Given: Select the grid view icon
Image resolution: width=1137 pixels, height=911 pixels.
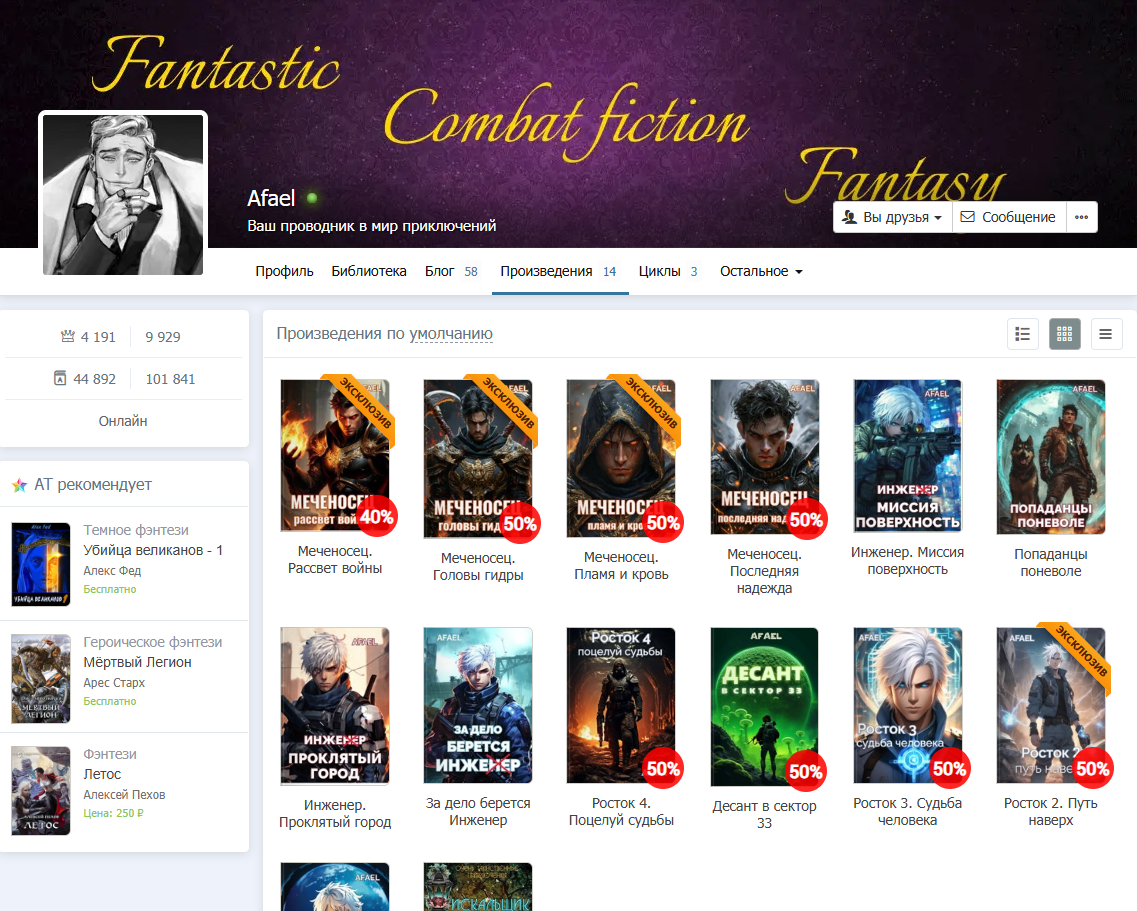Looking at the screenshot, I should [x=1064, y=334].
